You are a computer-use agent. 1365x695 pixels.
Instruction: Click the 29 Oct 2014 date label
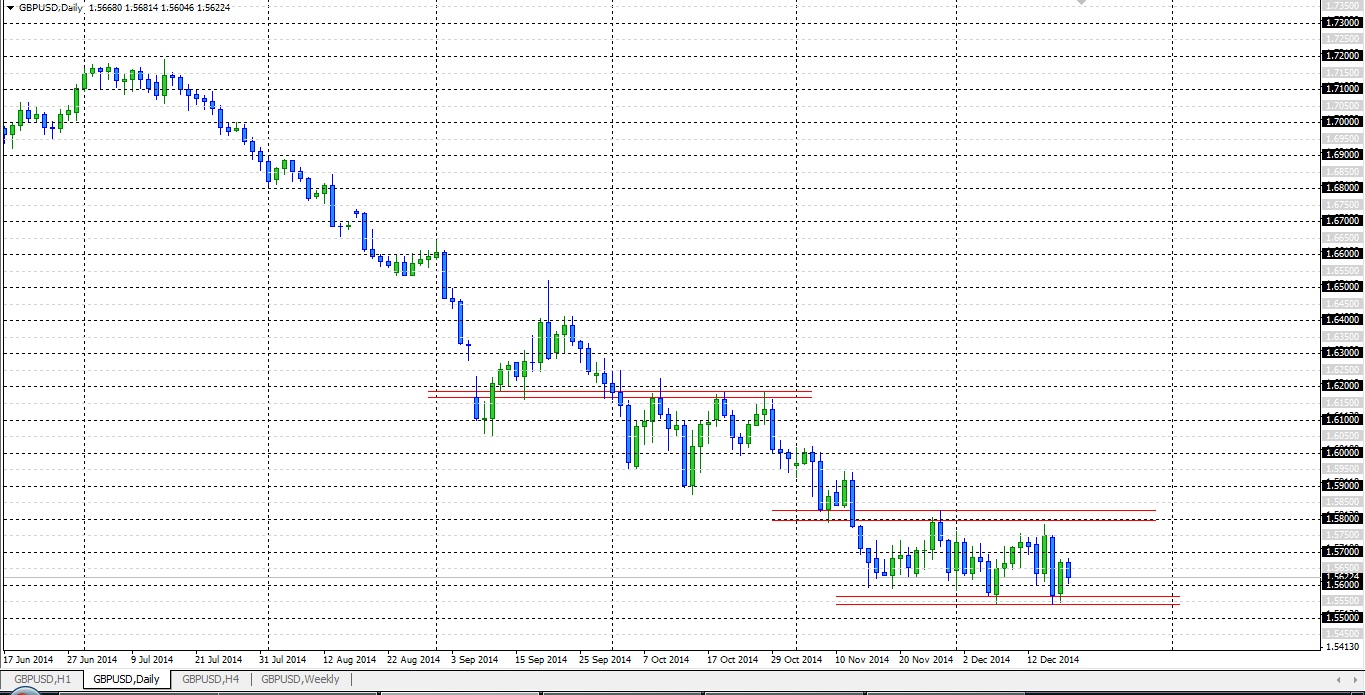point(797,660)
